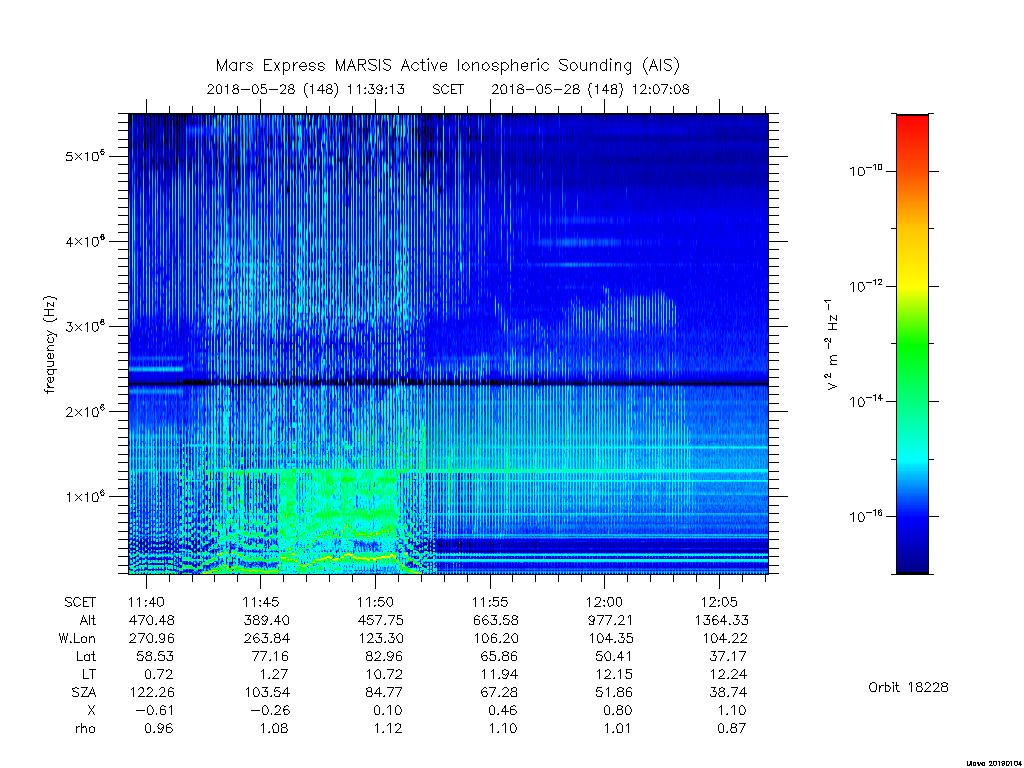Click the latitude value 37.17

tap(728, 656)
